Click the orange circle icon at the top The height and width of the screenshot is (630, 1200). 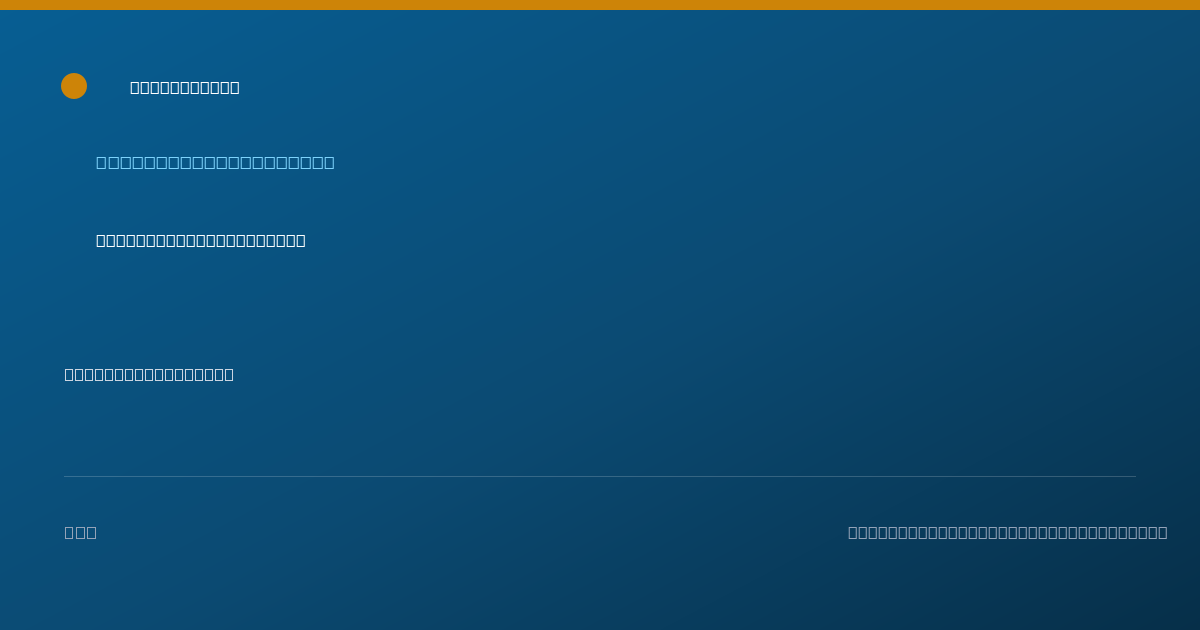click(x=74, y=86)
